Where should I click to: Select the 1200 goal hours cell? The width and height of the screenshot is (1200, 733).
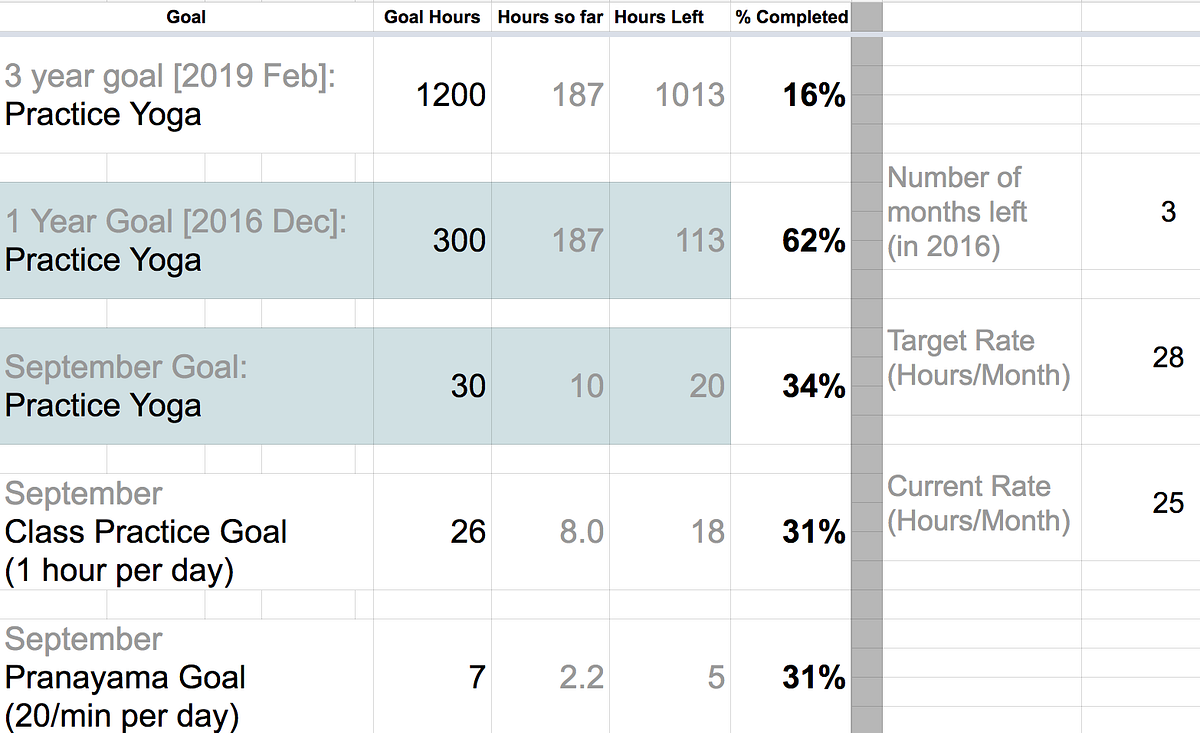pos(432,95)
